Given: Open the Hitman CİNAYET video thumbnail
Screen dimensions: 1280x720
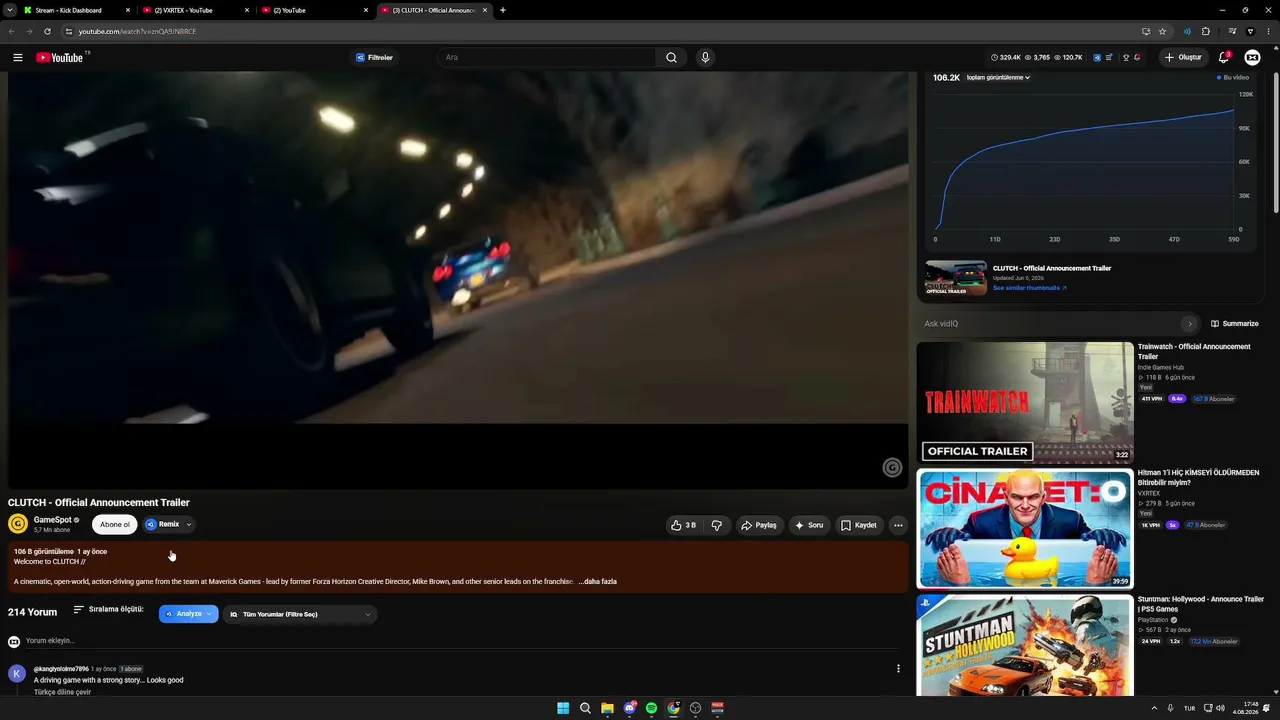Looking at the screenshot, I should tap(1025, 529).
